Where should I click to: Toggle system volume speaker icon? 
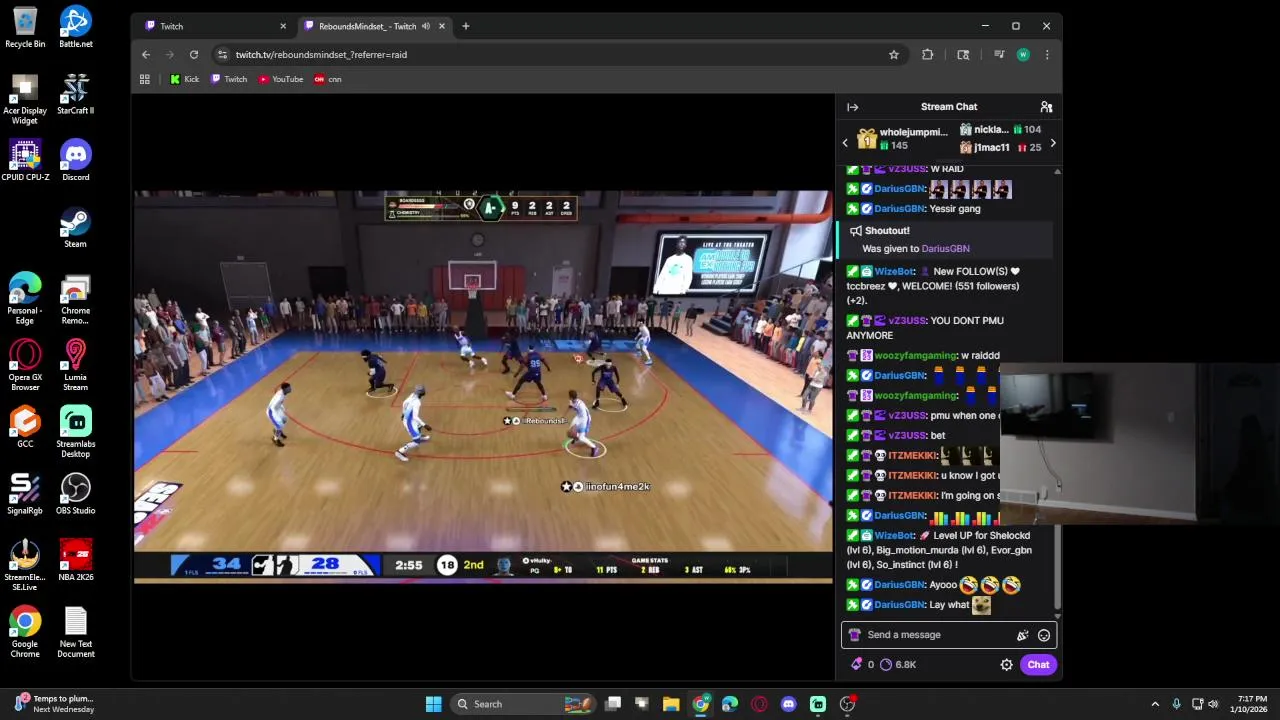1214,704
